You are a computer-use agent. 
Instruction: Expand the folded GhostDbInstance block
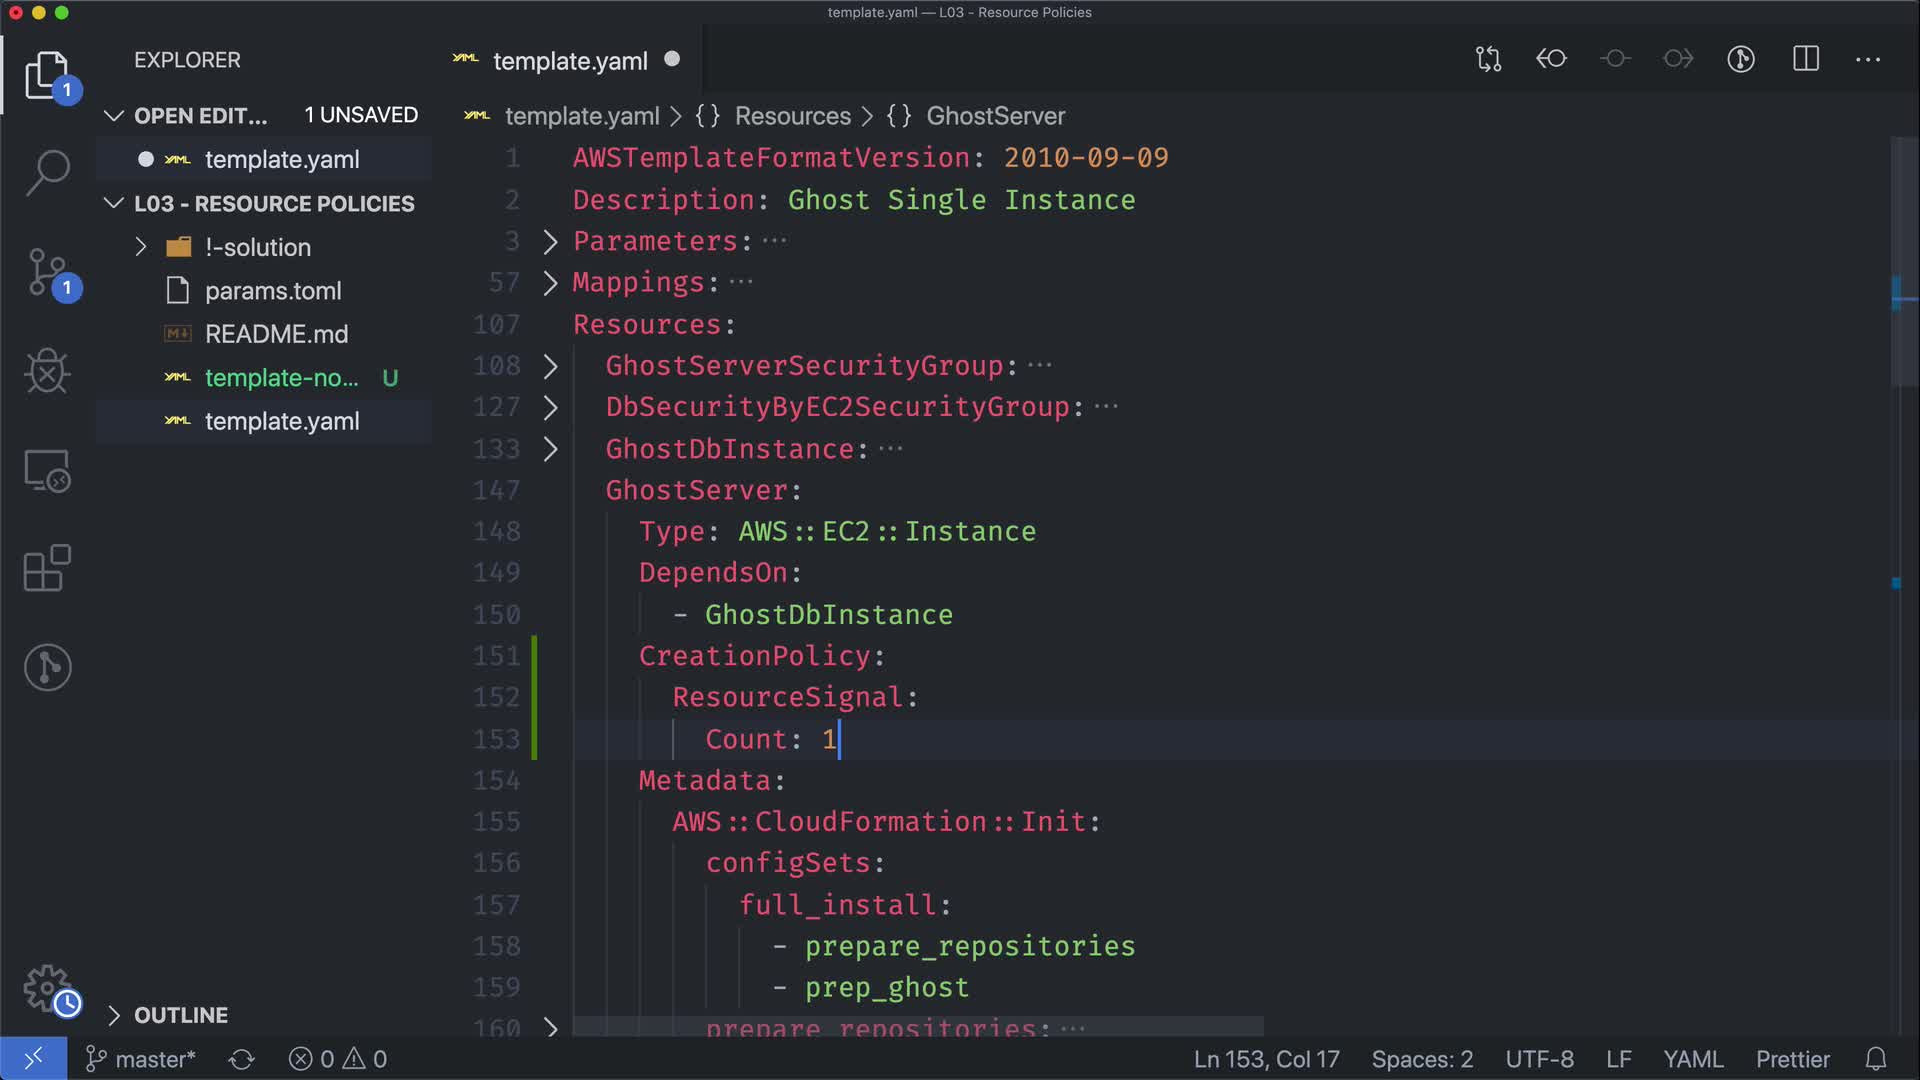point(550,449)
